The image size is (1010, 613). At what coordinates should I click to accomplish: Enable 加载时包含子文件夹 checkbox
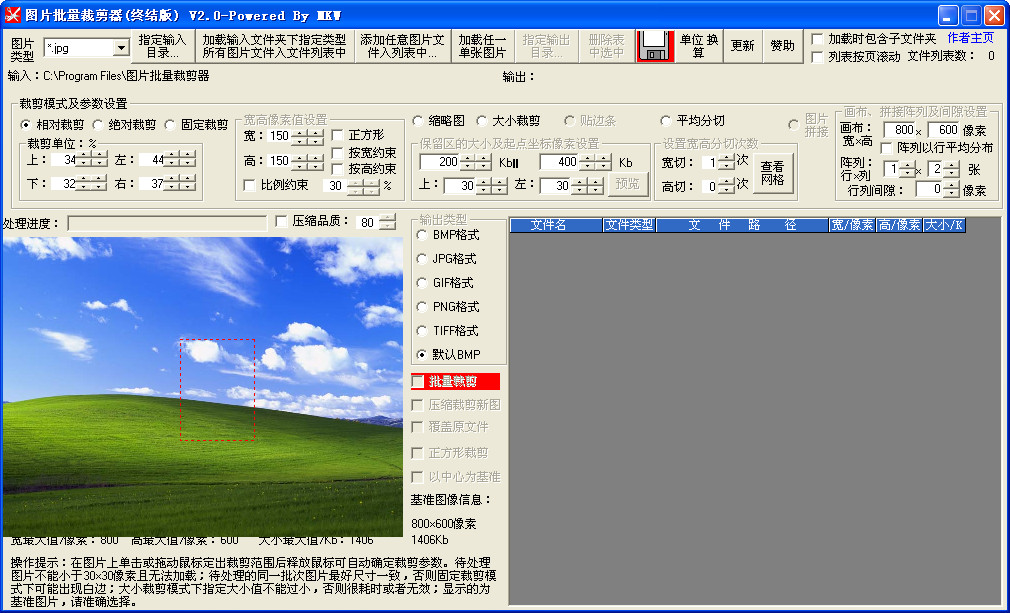pos(817,39)
